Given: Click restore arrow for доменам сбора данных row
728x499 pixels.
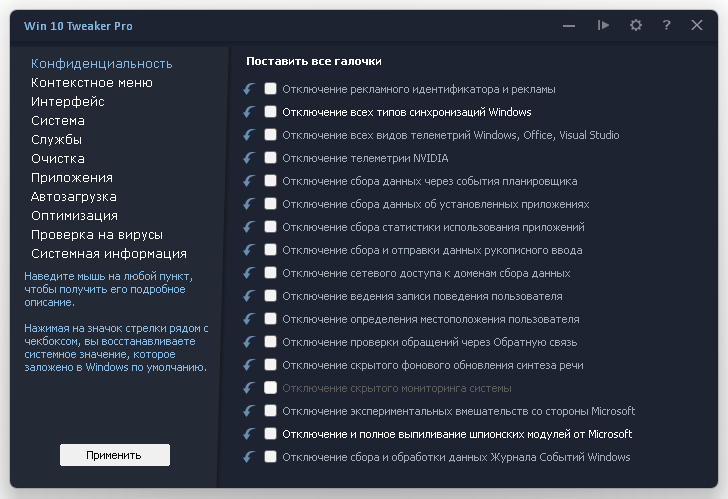Looking at the screenshot, I should pos(249,273).
